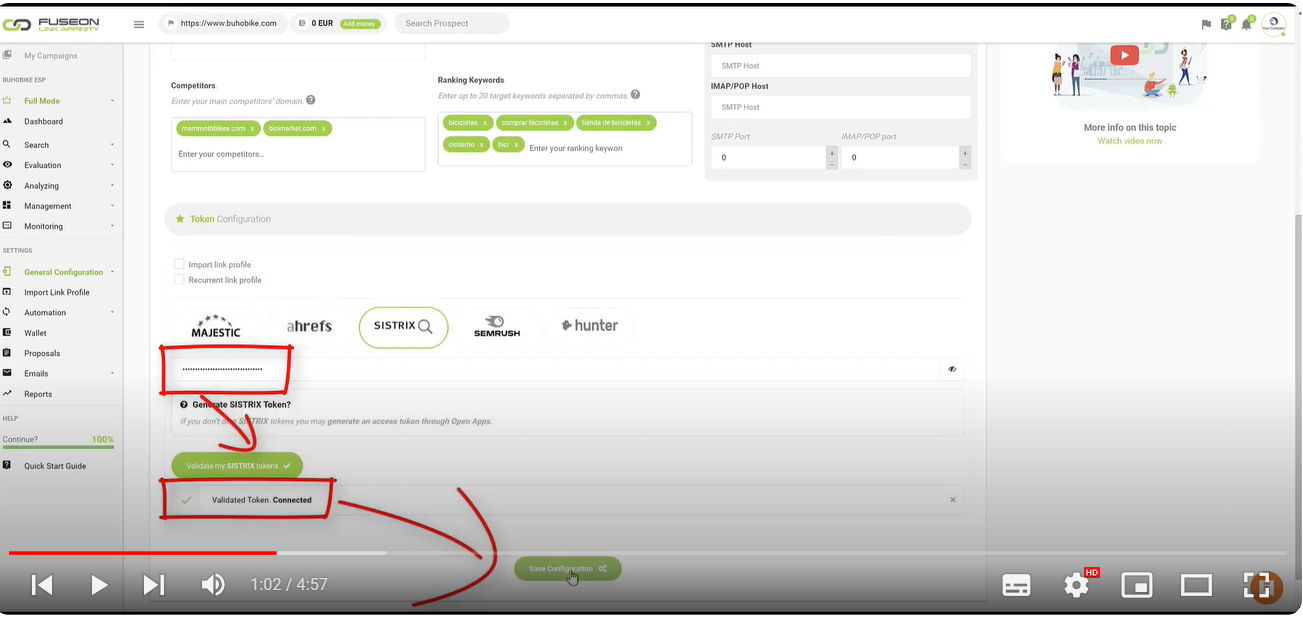Open the Wallet menu item

[36, 333]
